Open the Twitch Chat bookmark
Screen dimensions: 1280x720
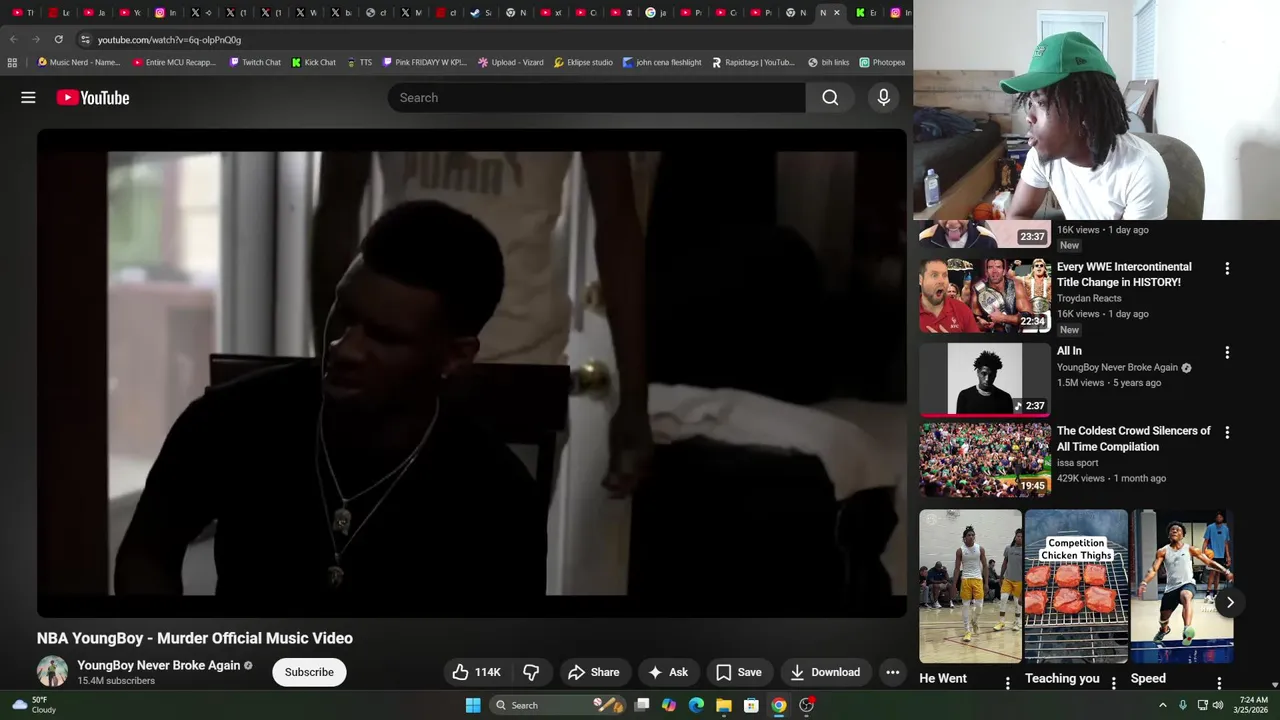tap(255, 62)
